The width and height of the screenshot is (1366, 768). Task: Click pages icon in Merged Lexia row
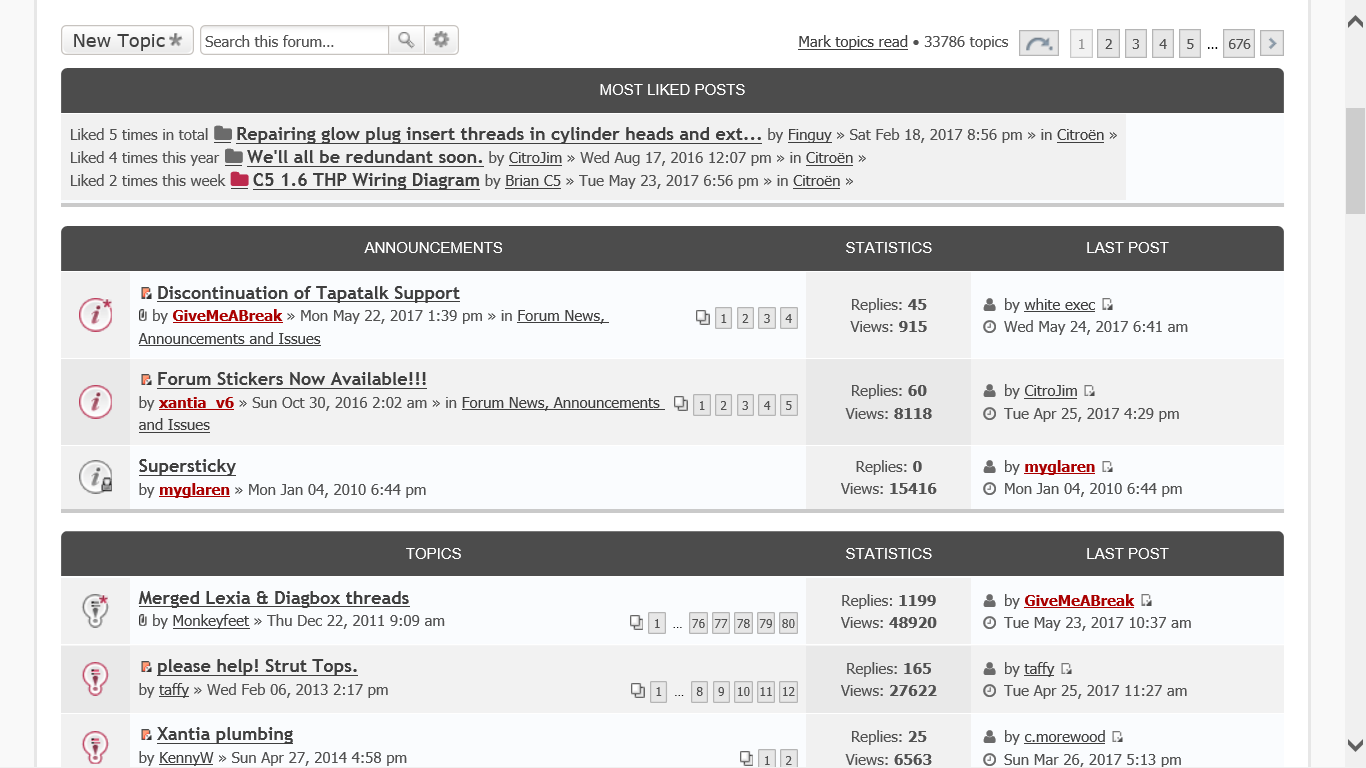pos(636,623)
